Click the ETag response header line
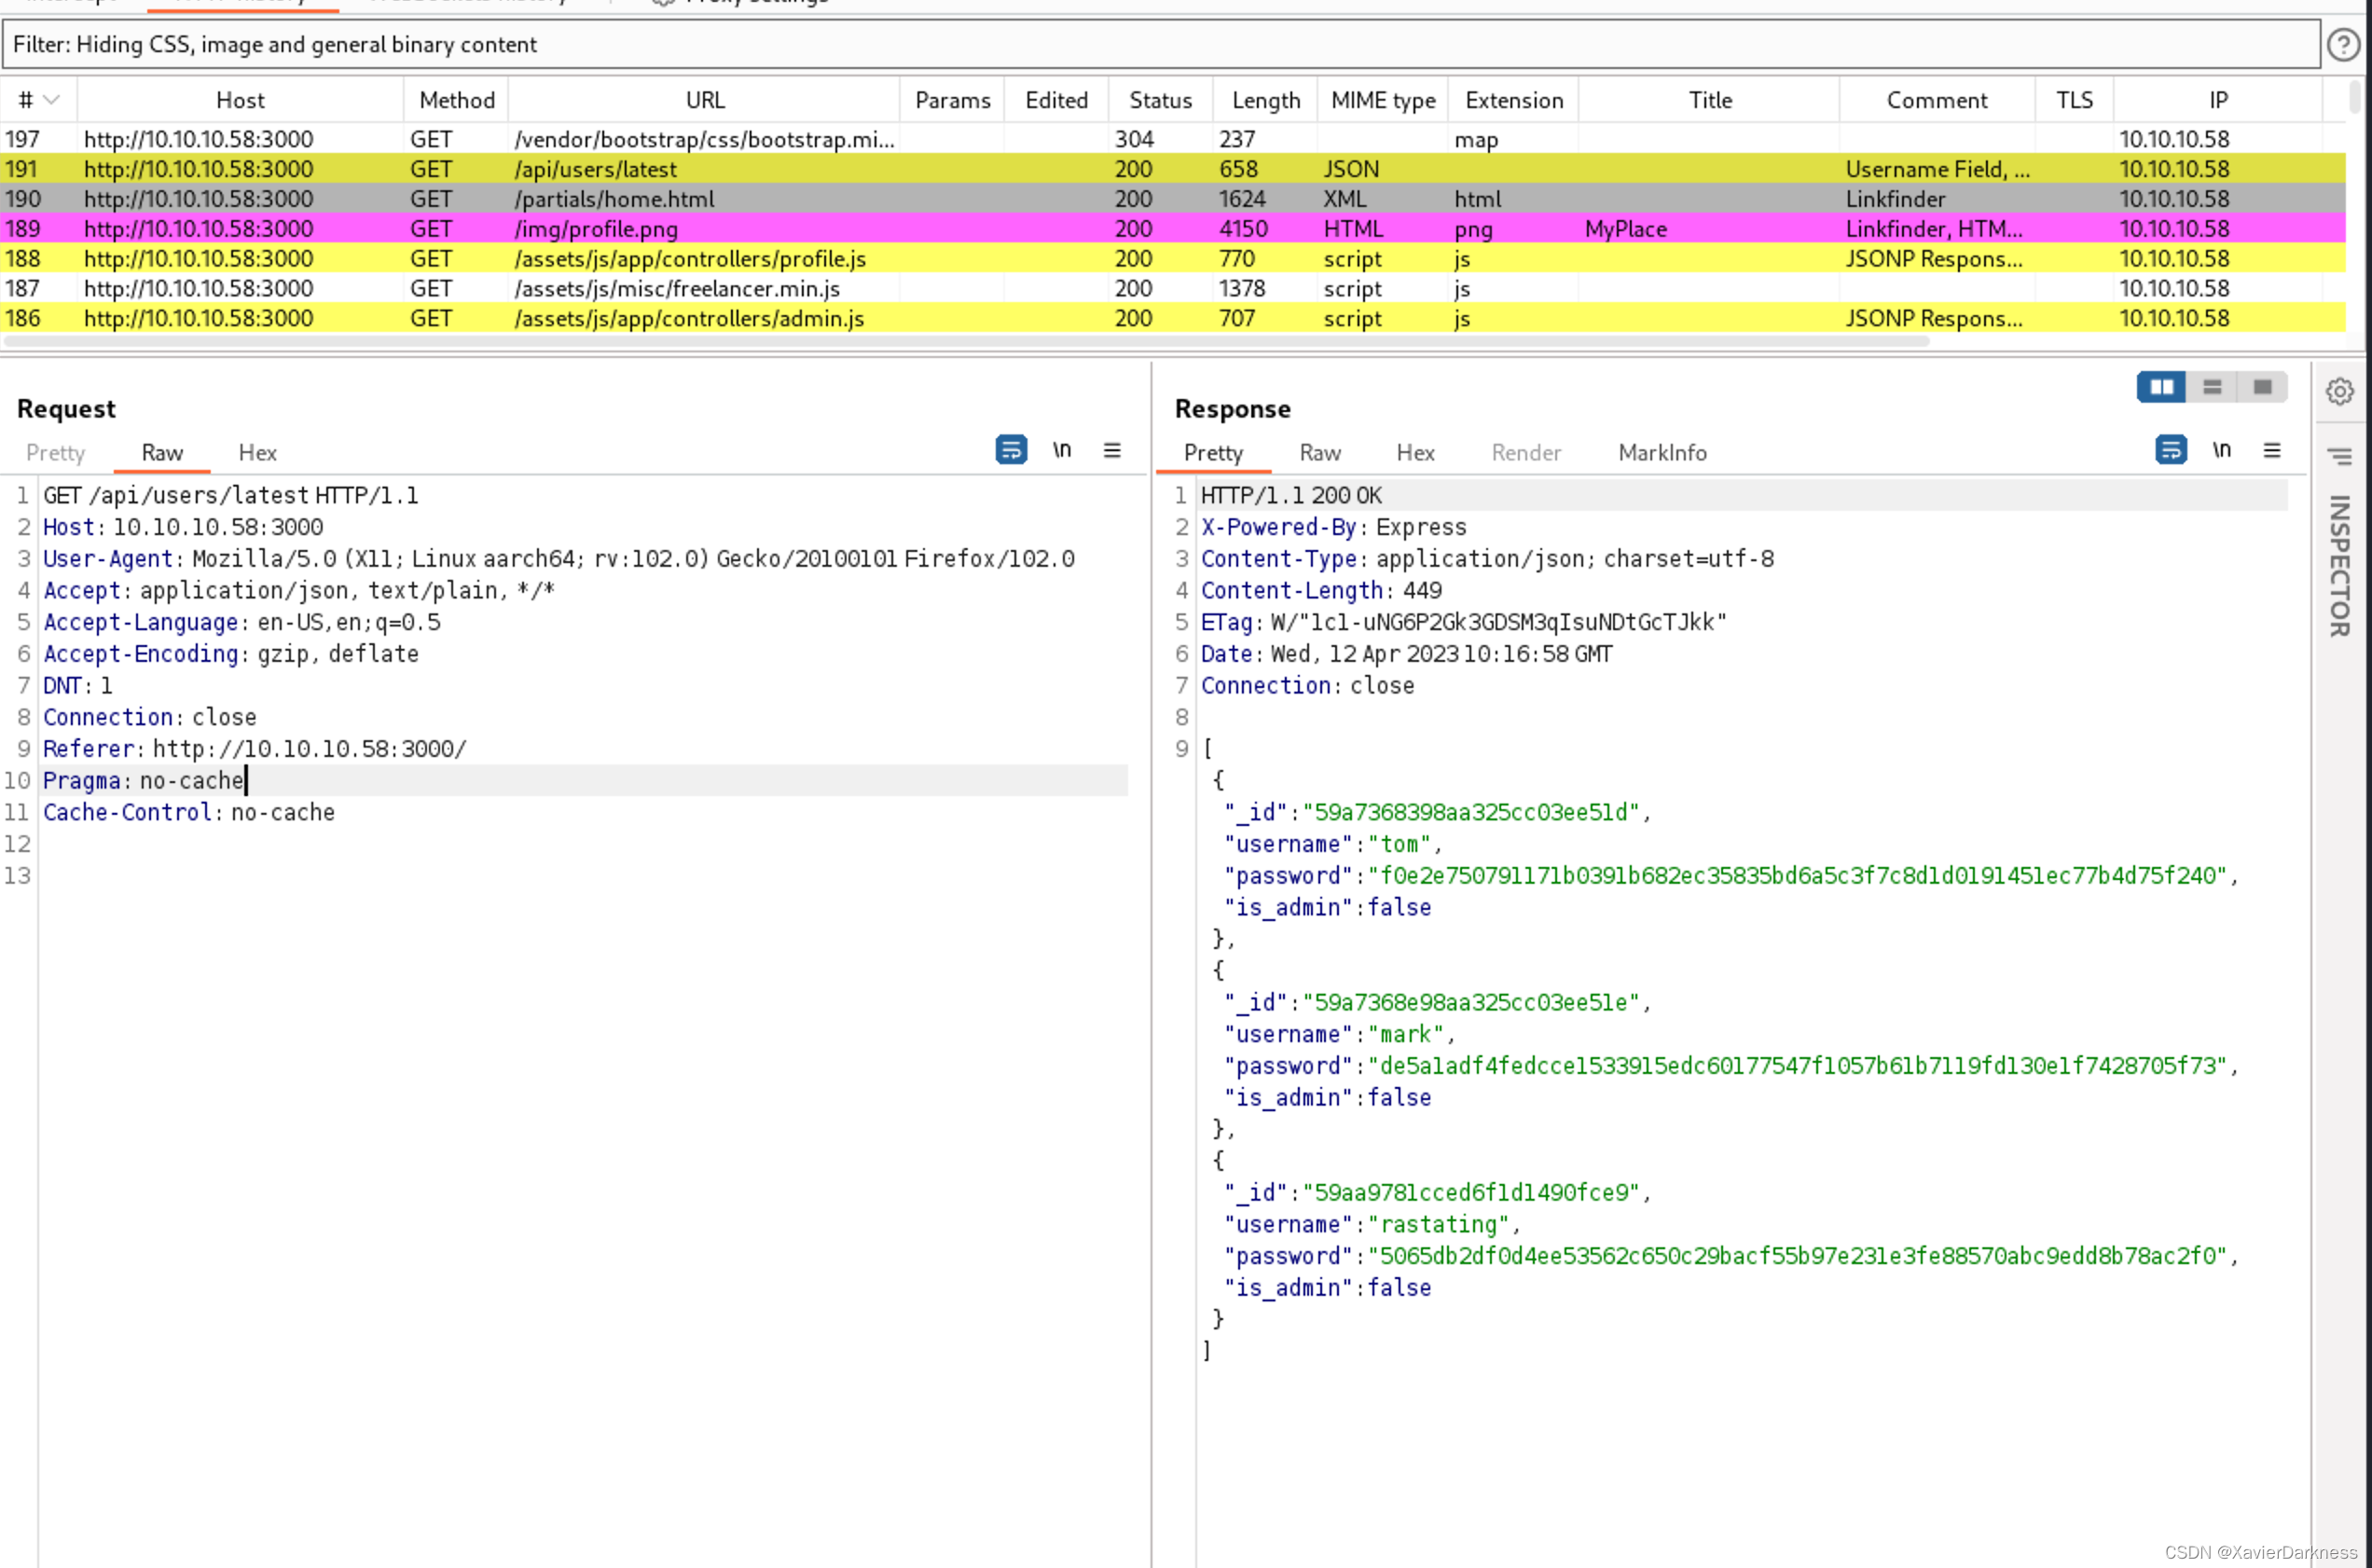 (x=1463, y=622)
